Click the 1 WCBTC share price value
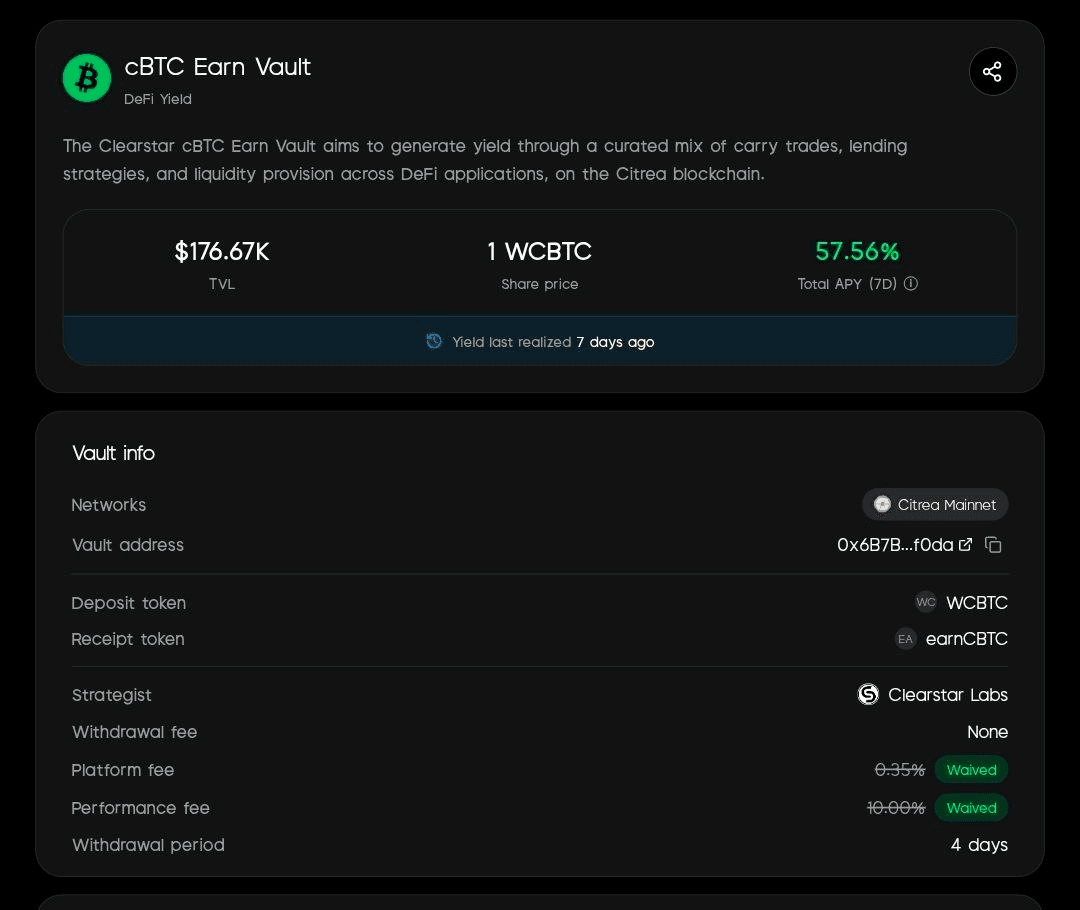 point(539,251)
